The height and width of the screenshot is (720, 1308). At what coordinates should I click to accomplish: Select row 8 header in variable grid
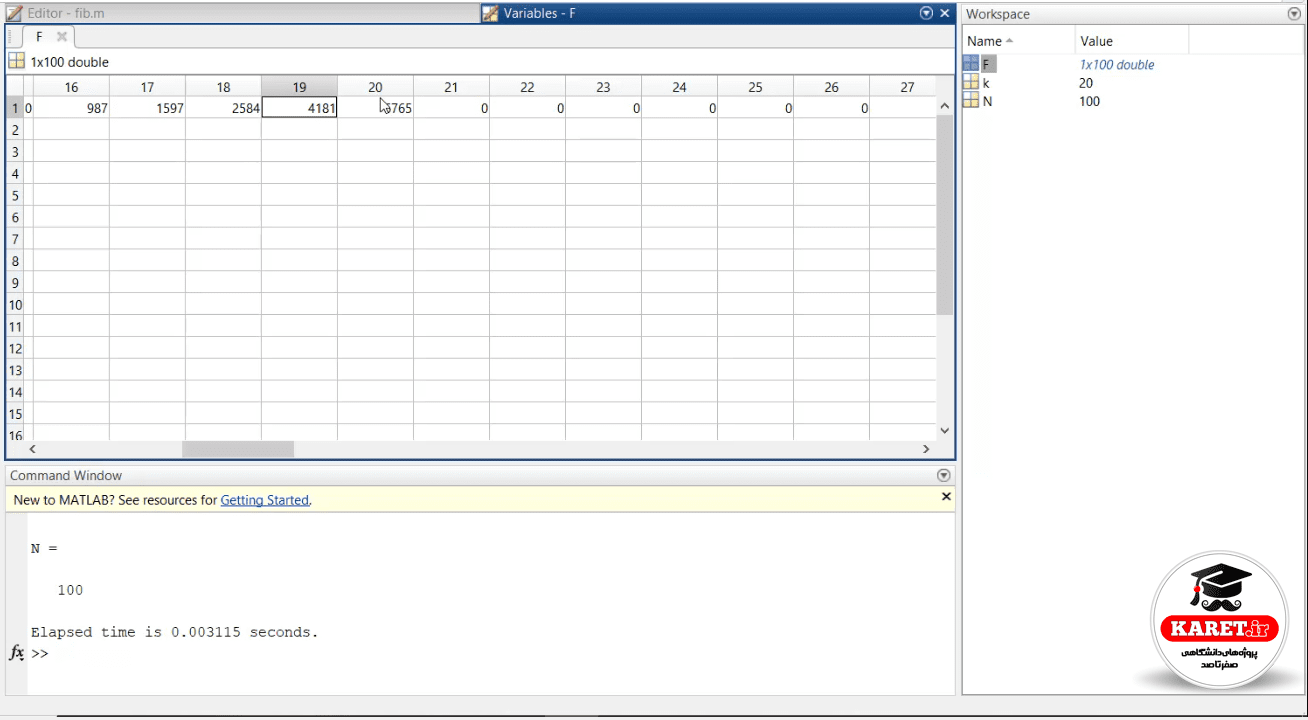pyautogui.click(x=15, y=261)
